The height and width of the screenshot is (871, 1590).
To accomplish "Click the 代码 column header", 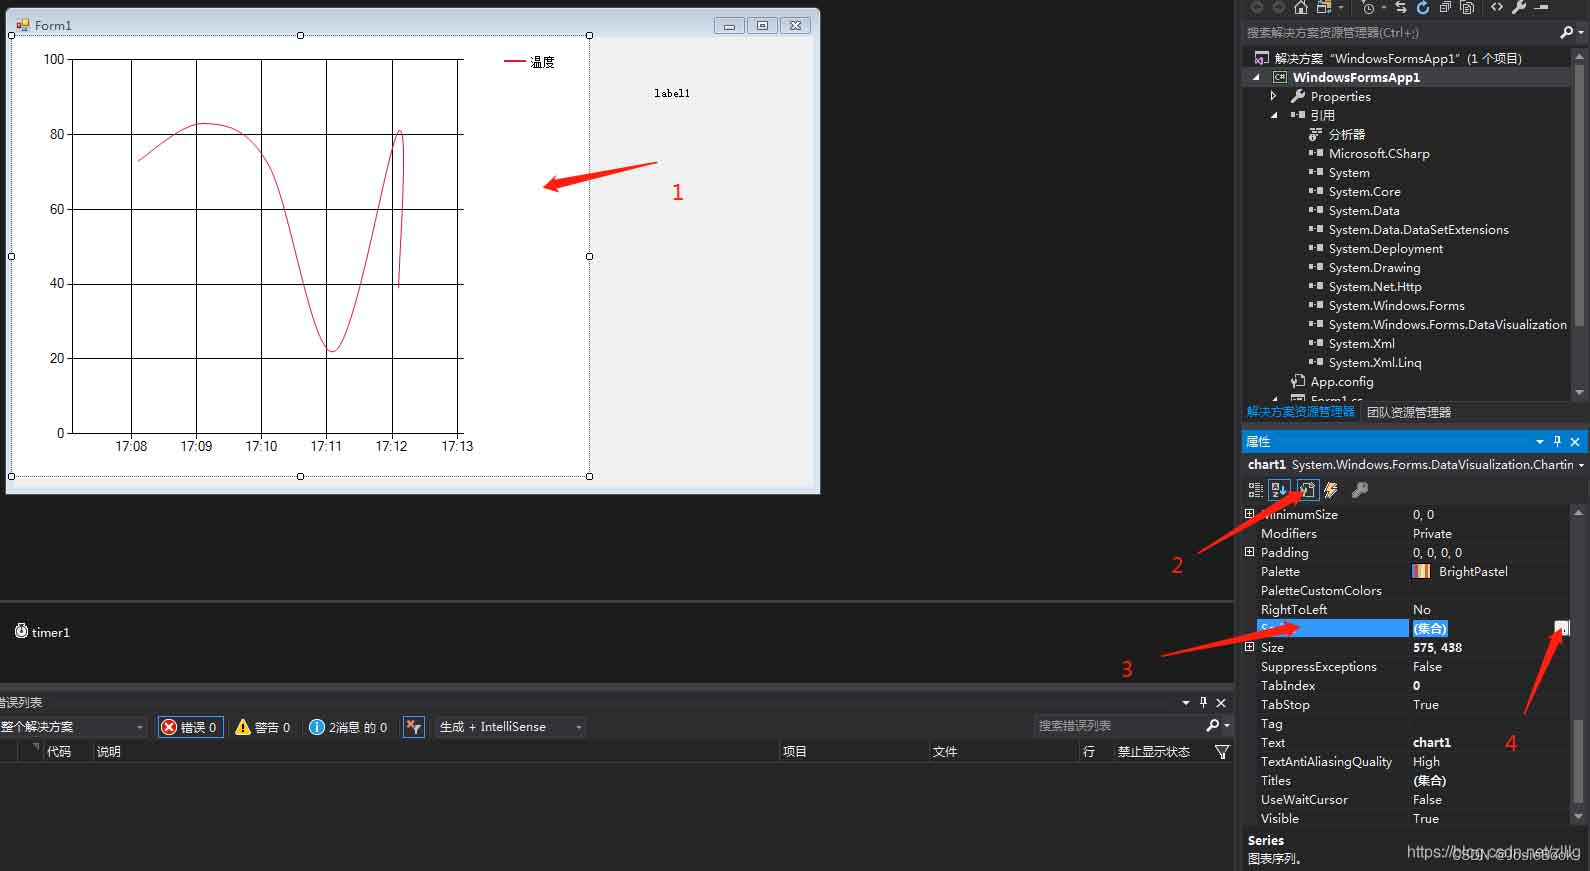I will [59, 752].
